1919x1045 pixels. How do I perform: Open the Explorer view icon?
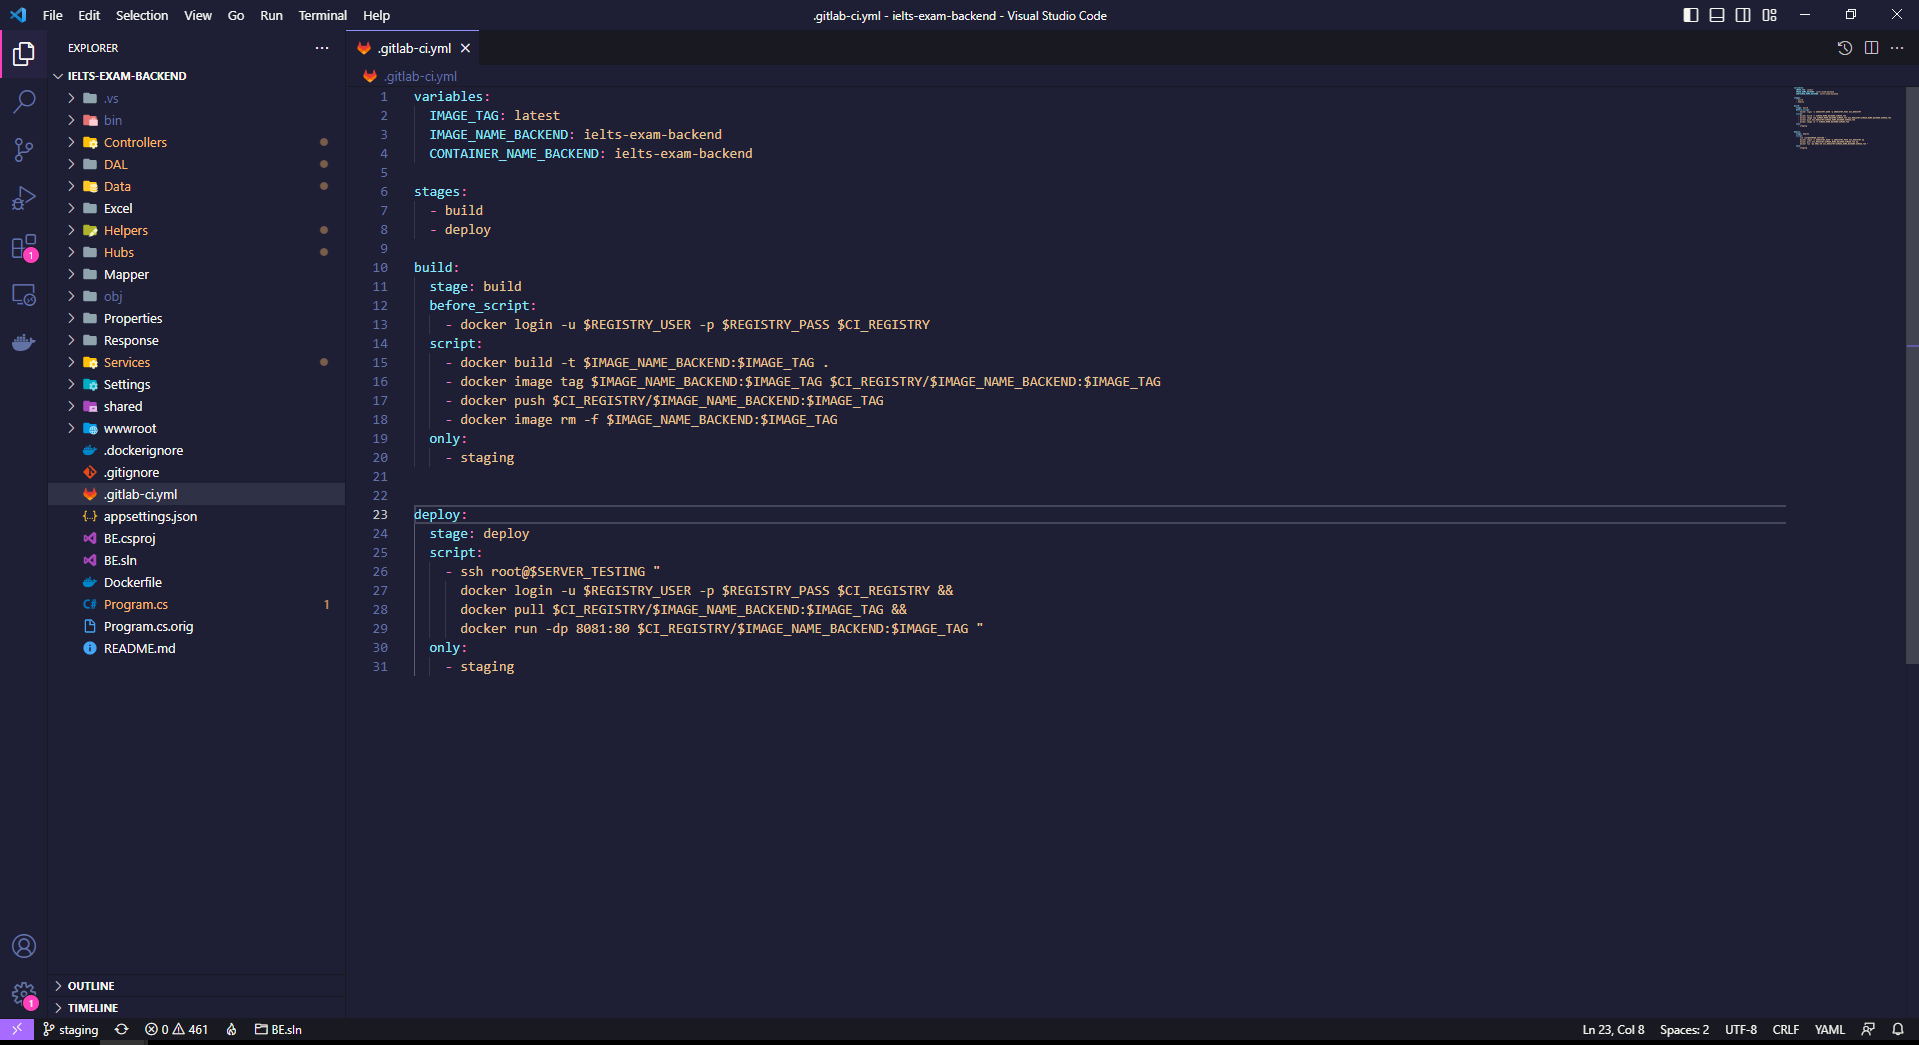click(x=24, y=54)
